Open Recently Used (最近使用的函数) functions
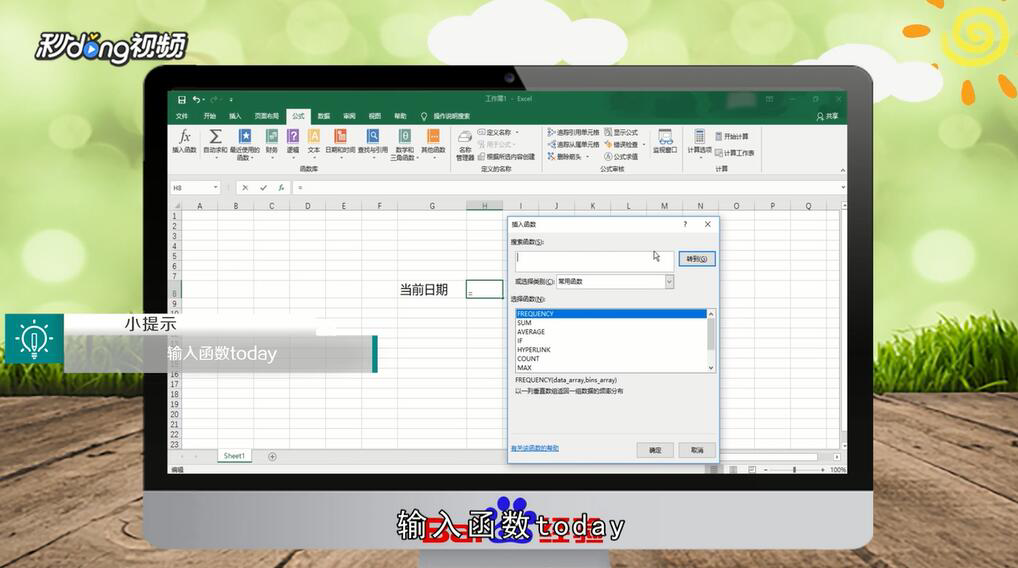The image size is (1018, 568). coord(245,143)
